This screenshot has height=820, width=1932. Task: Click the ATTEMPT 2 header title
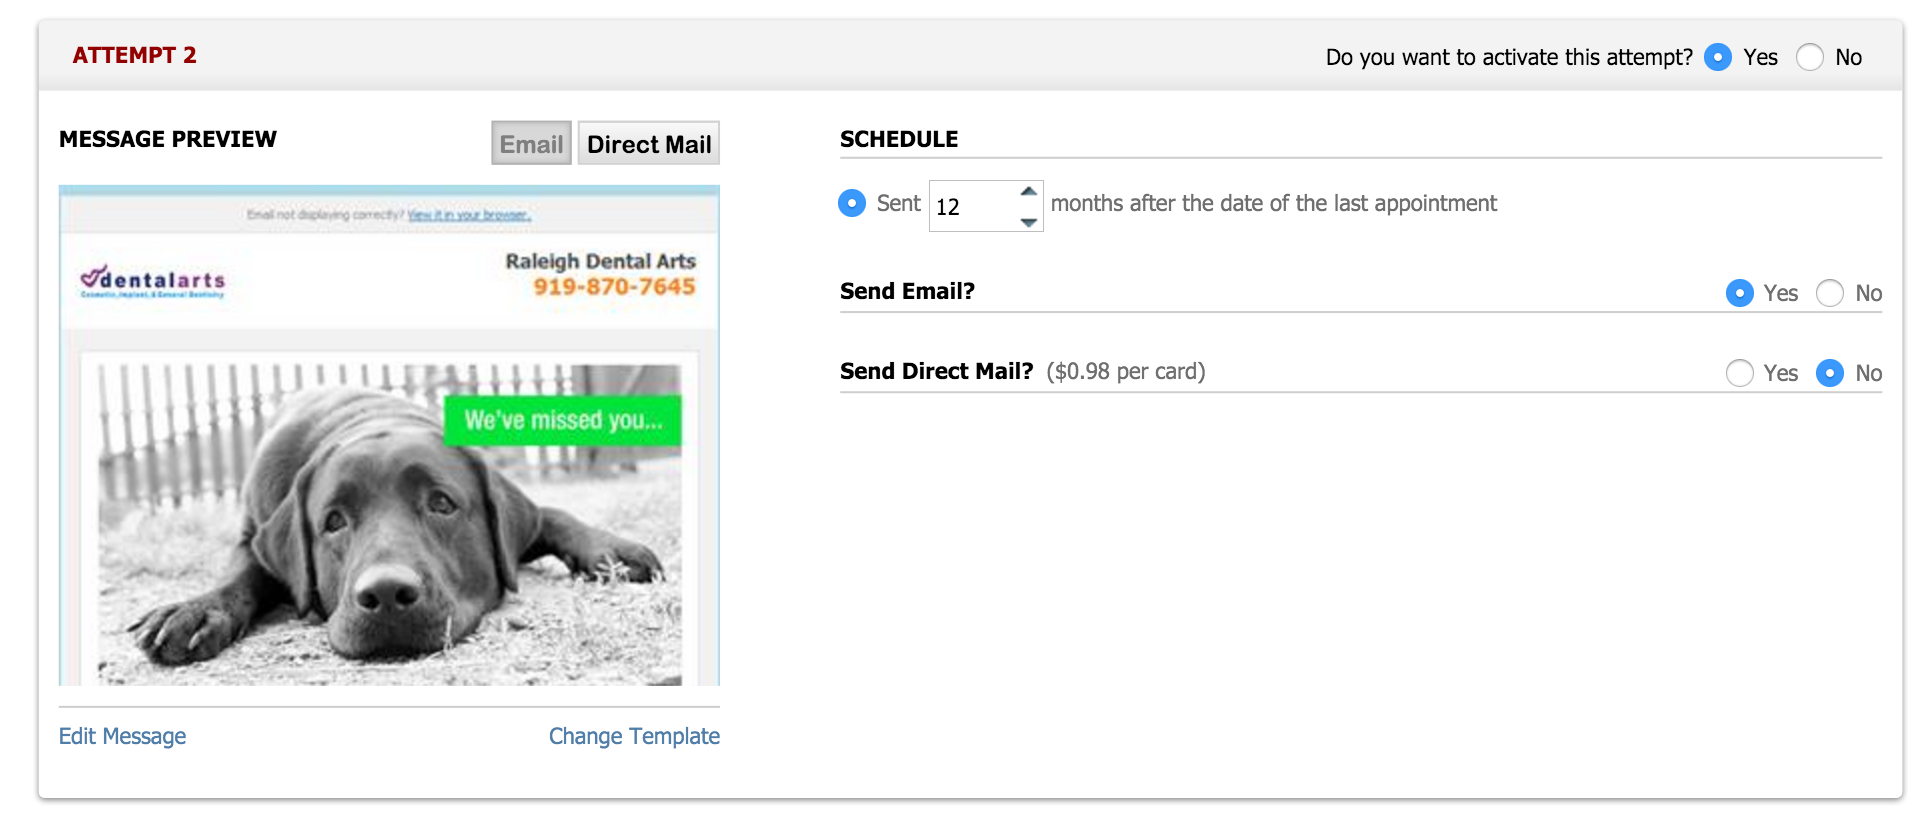click(134, 56)
